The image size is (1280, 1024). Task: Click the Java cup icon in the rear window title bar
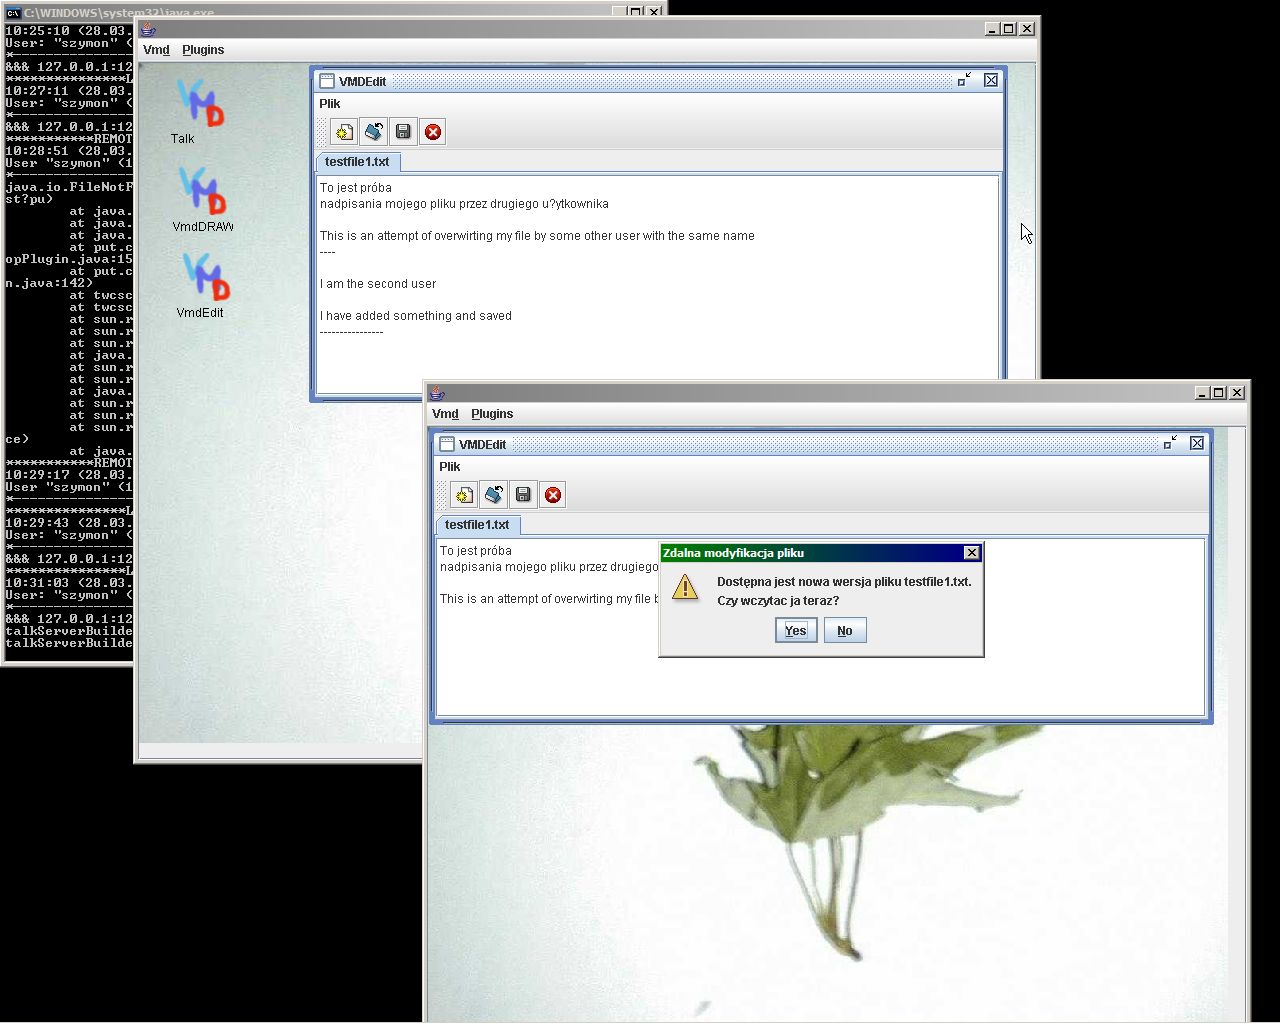pyautogui.click(x=148, y=29)
